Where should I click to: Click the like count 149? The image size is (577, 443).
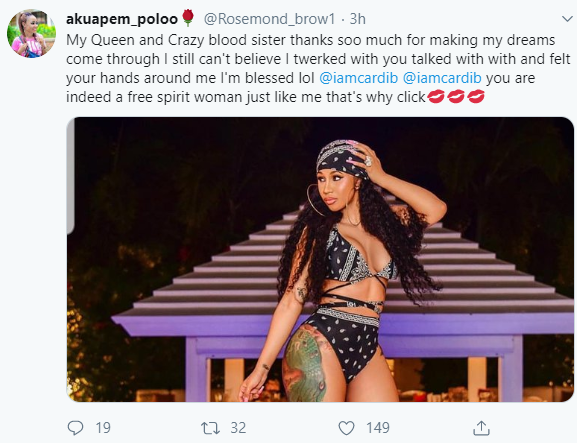click(378, 428)
